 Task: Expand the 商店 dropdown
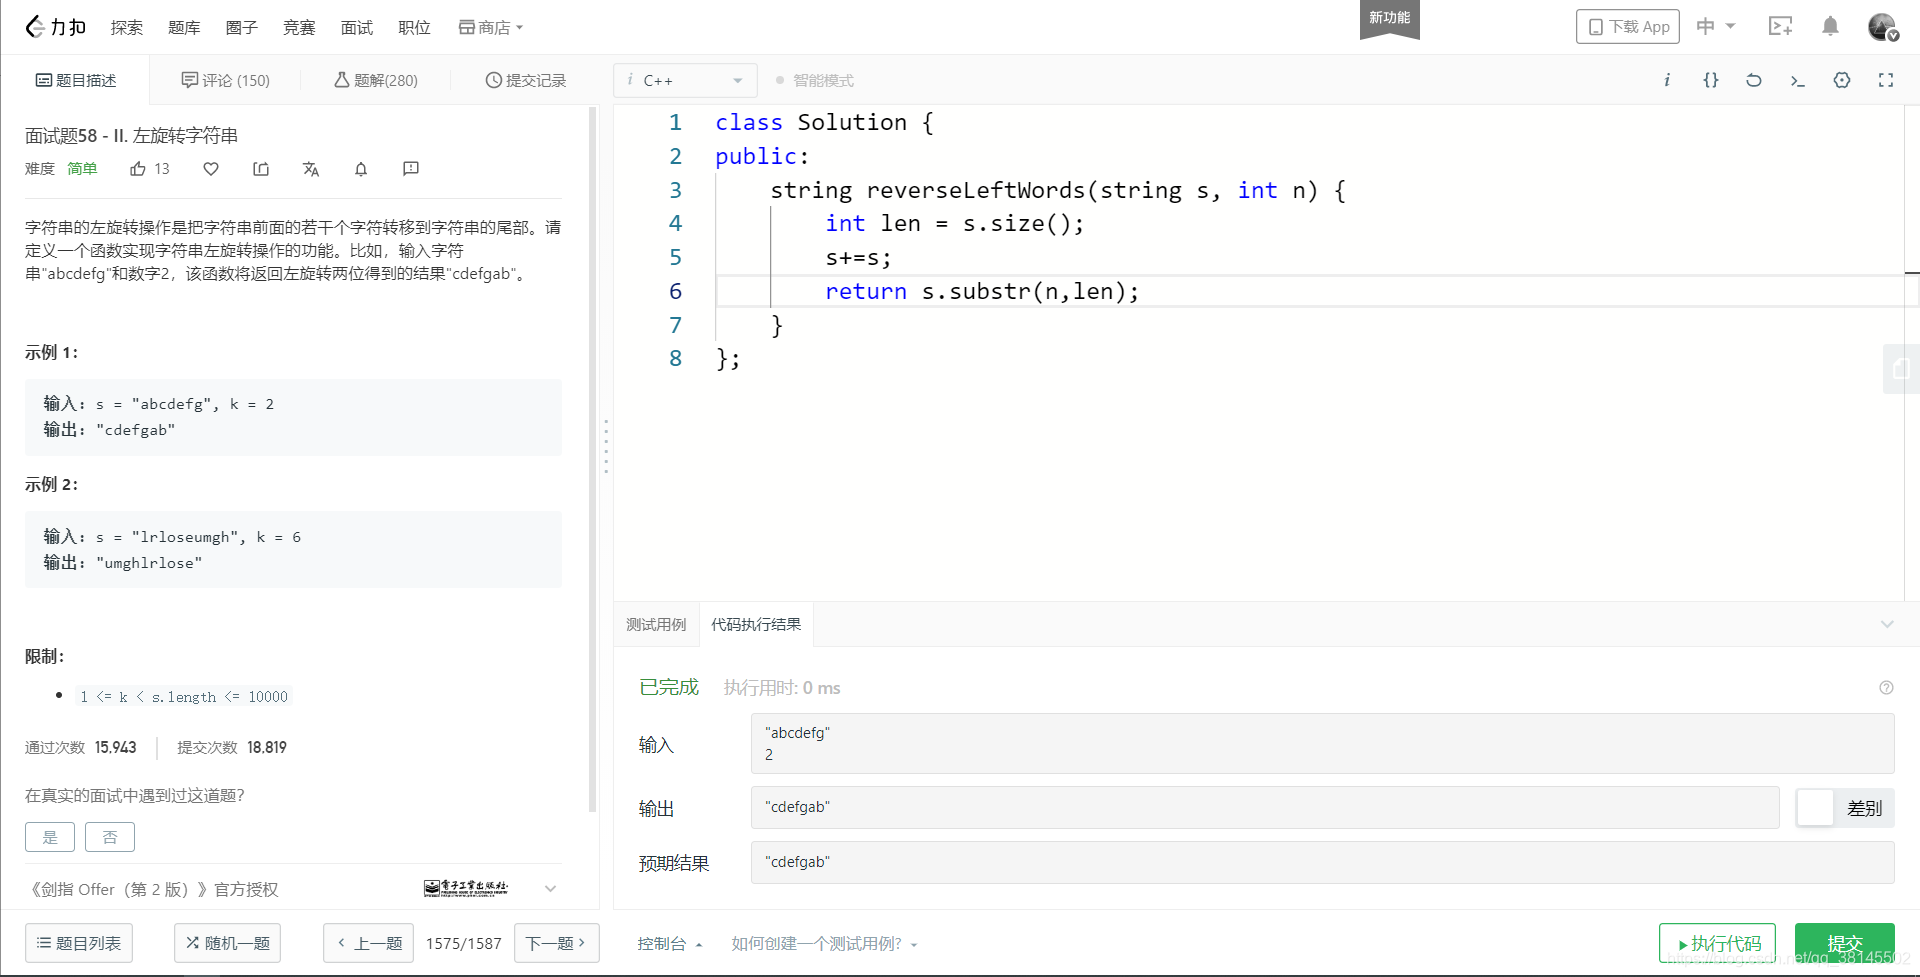pyautogui.click(x=491, y=27)
